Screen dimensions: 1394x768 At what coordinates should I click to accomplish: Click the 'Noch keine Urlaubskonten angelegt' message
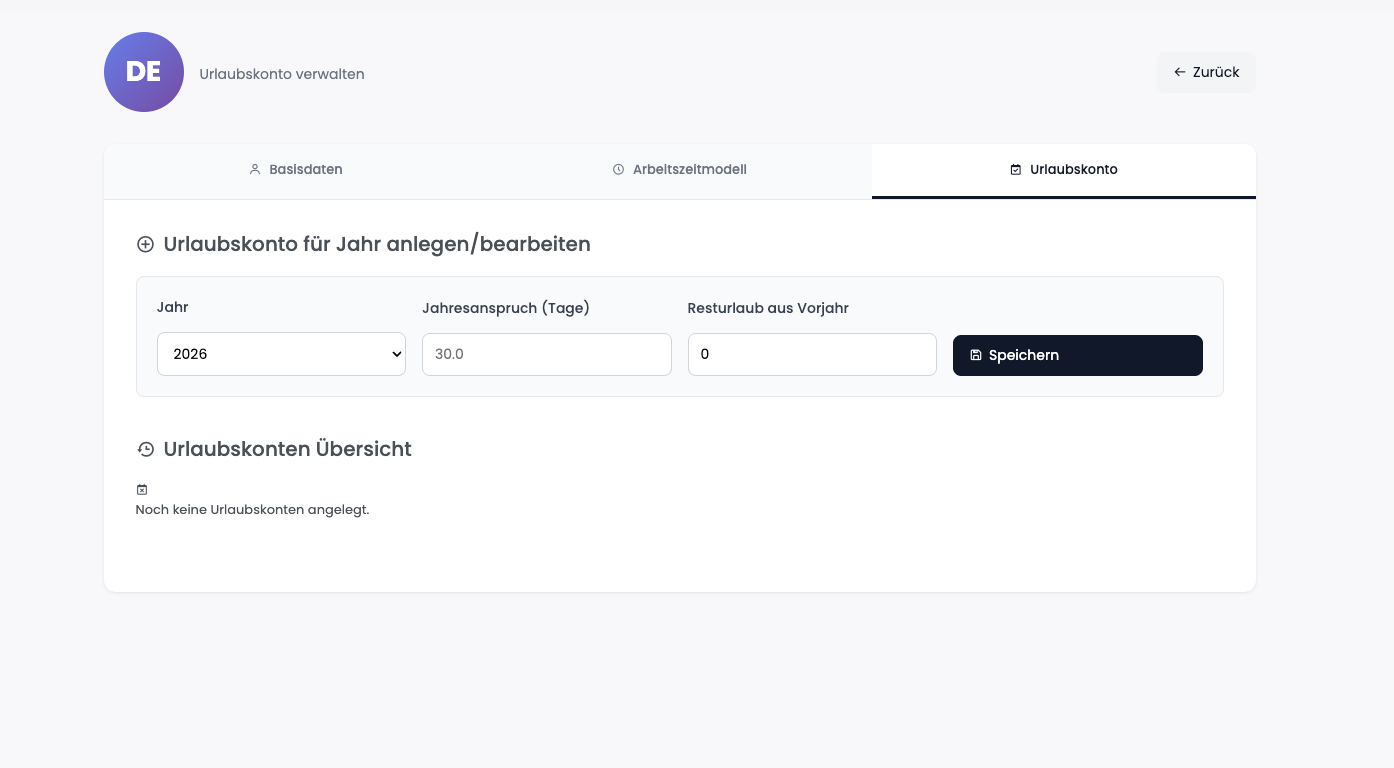pos(252,510)
